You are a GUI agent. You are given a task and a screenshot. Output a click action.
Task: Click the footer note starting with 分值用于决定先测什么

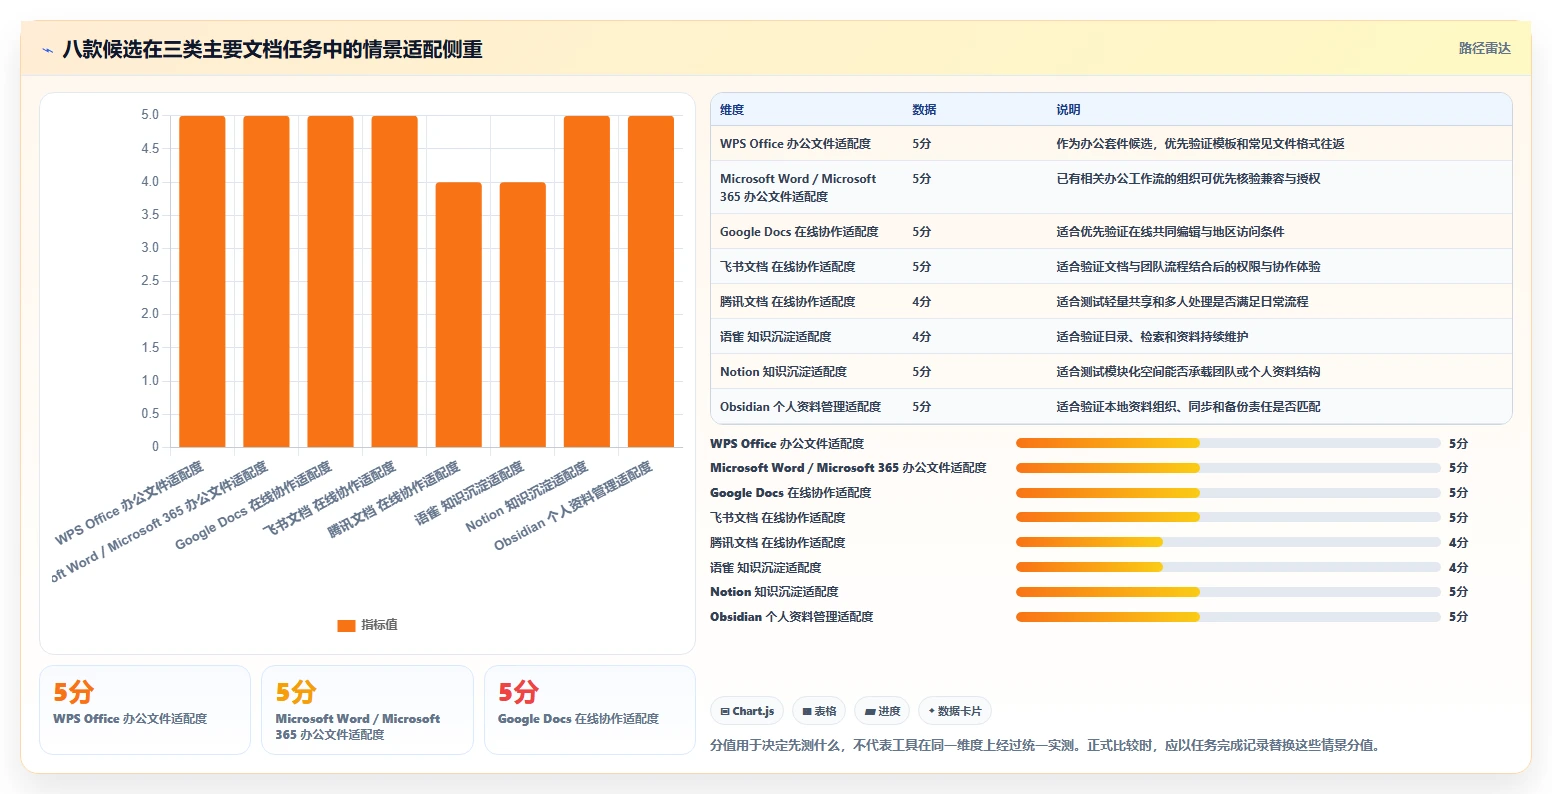1045,746
